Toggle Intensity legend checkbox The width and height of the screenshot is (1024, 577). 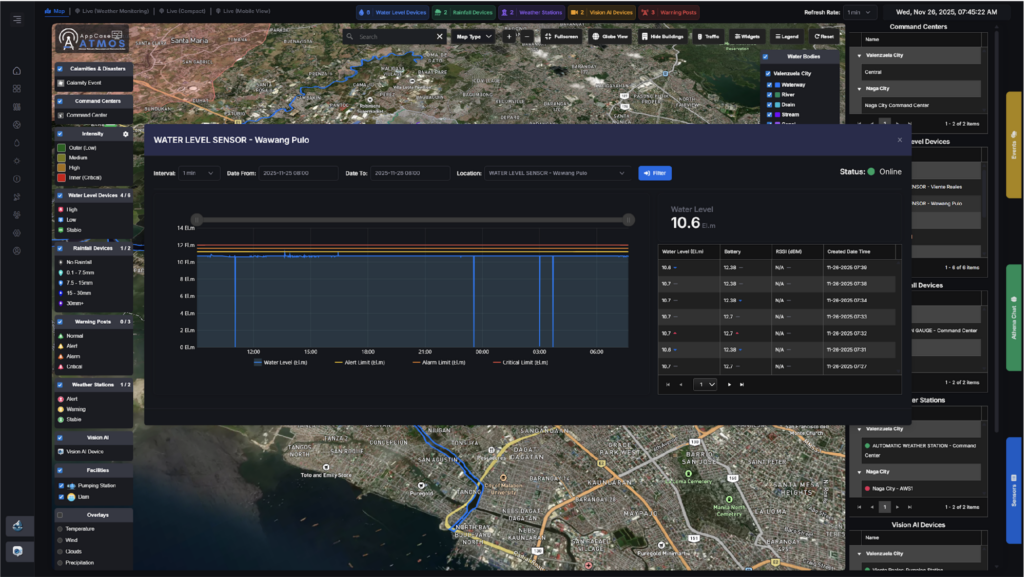tap(59, 134)
